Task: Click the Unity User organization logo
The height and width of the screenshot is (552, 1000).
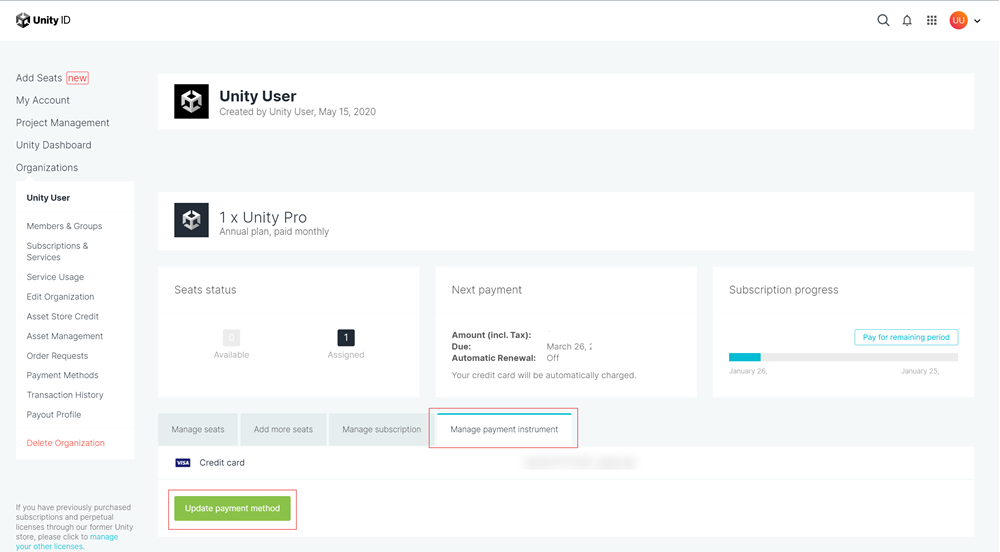Action: [191, 101]
